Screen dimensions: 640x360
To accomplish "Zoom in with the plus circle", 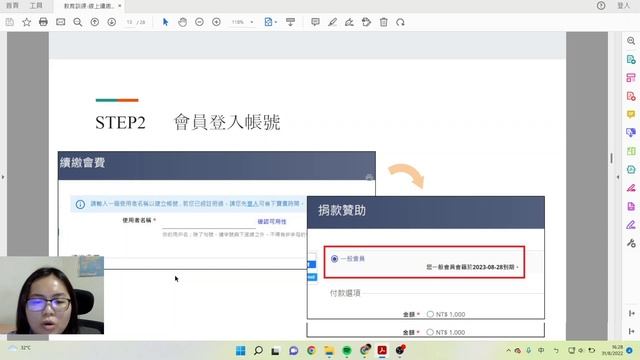I will 216,22.
